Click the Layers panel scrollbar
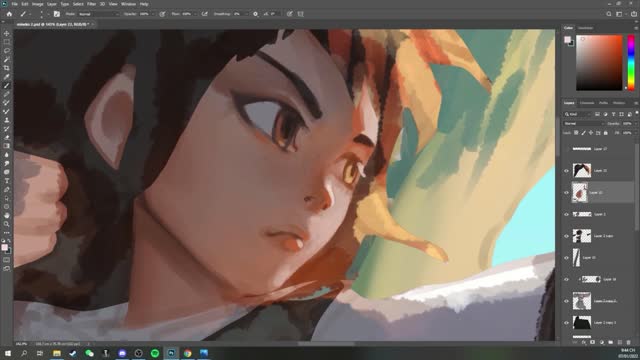Screen dimensions: 640x360 pos(637,188)
